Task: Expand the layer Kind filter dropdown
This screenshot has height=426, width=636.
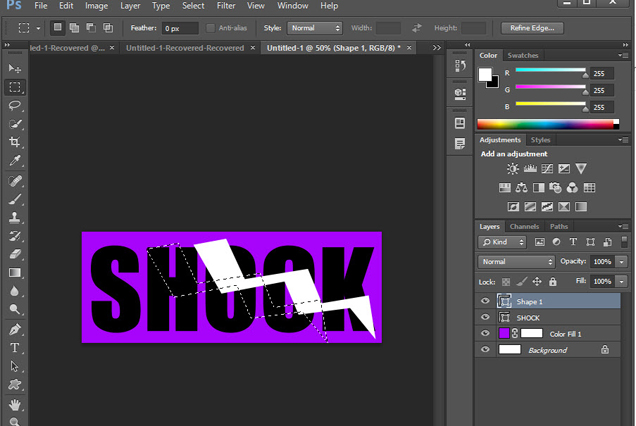Action: (x=502, y=242)
